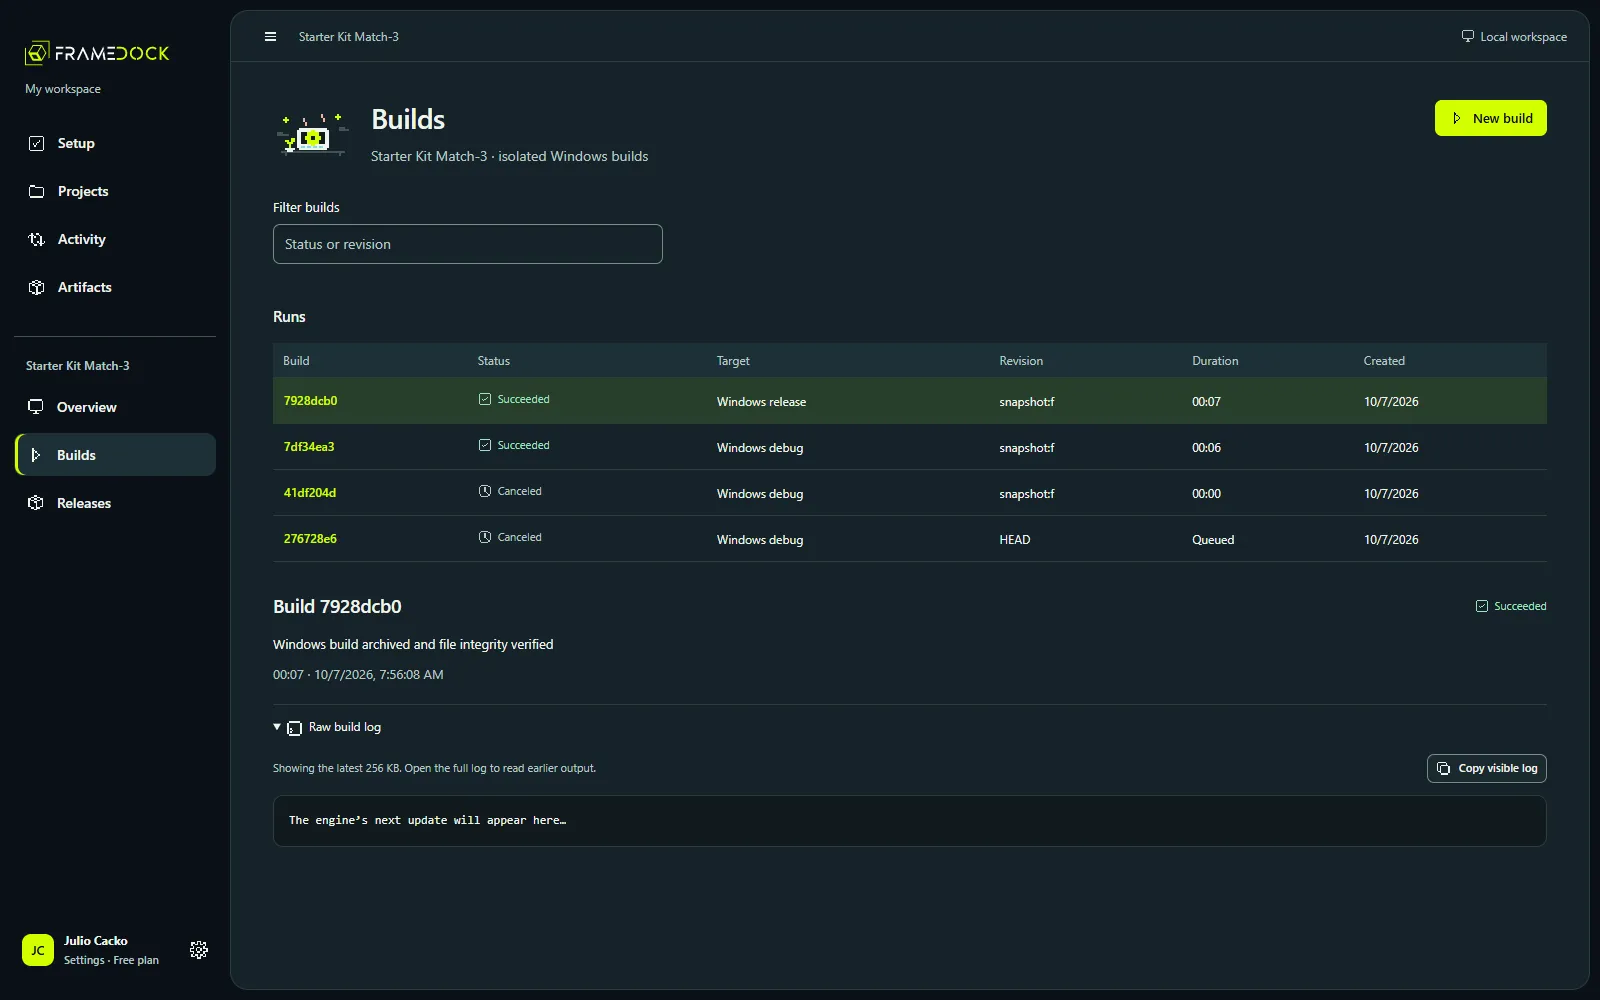Image resolution: width=1600 pixels, height=1000 pixels.
Task: Open build 276728e6 link
Action: (310, 539)
